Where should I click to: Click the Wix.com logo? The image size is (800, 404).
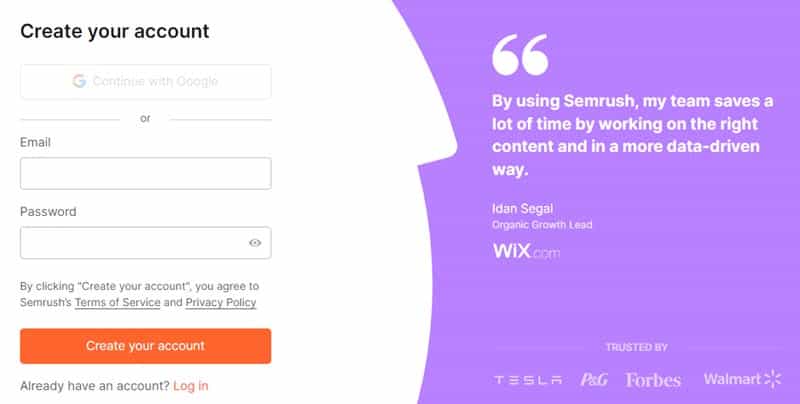pos(526,251)
